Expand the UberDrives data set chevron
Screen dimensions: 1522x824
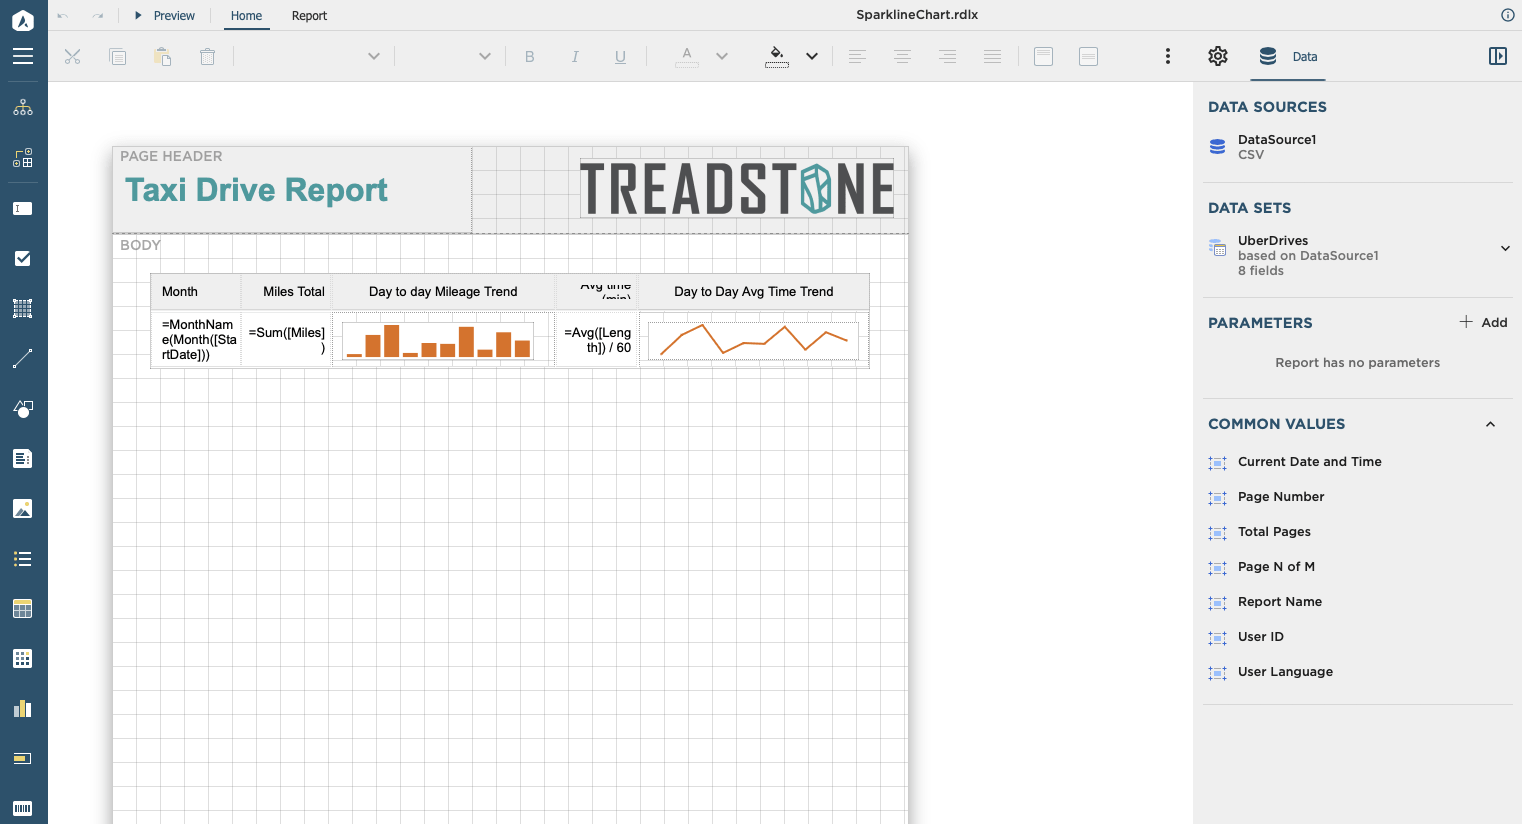[1504, 247]
